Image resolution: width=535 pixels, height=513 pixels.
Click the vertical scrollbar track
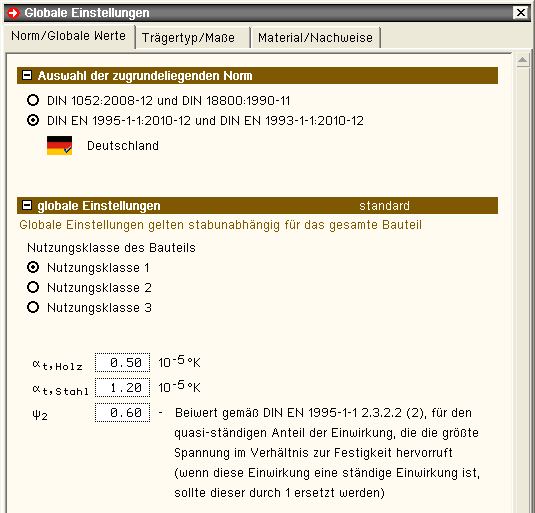coord(522,290)
